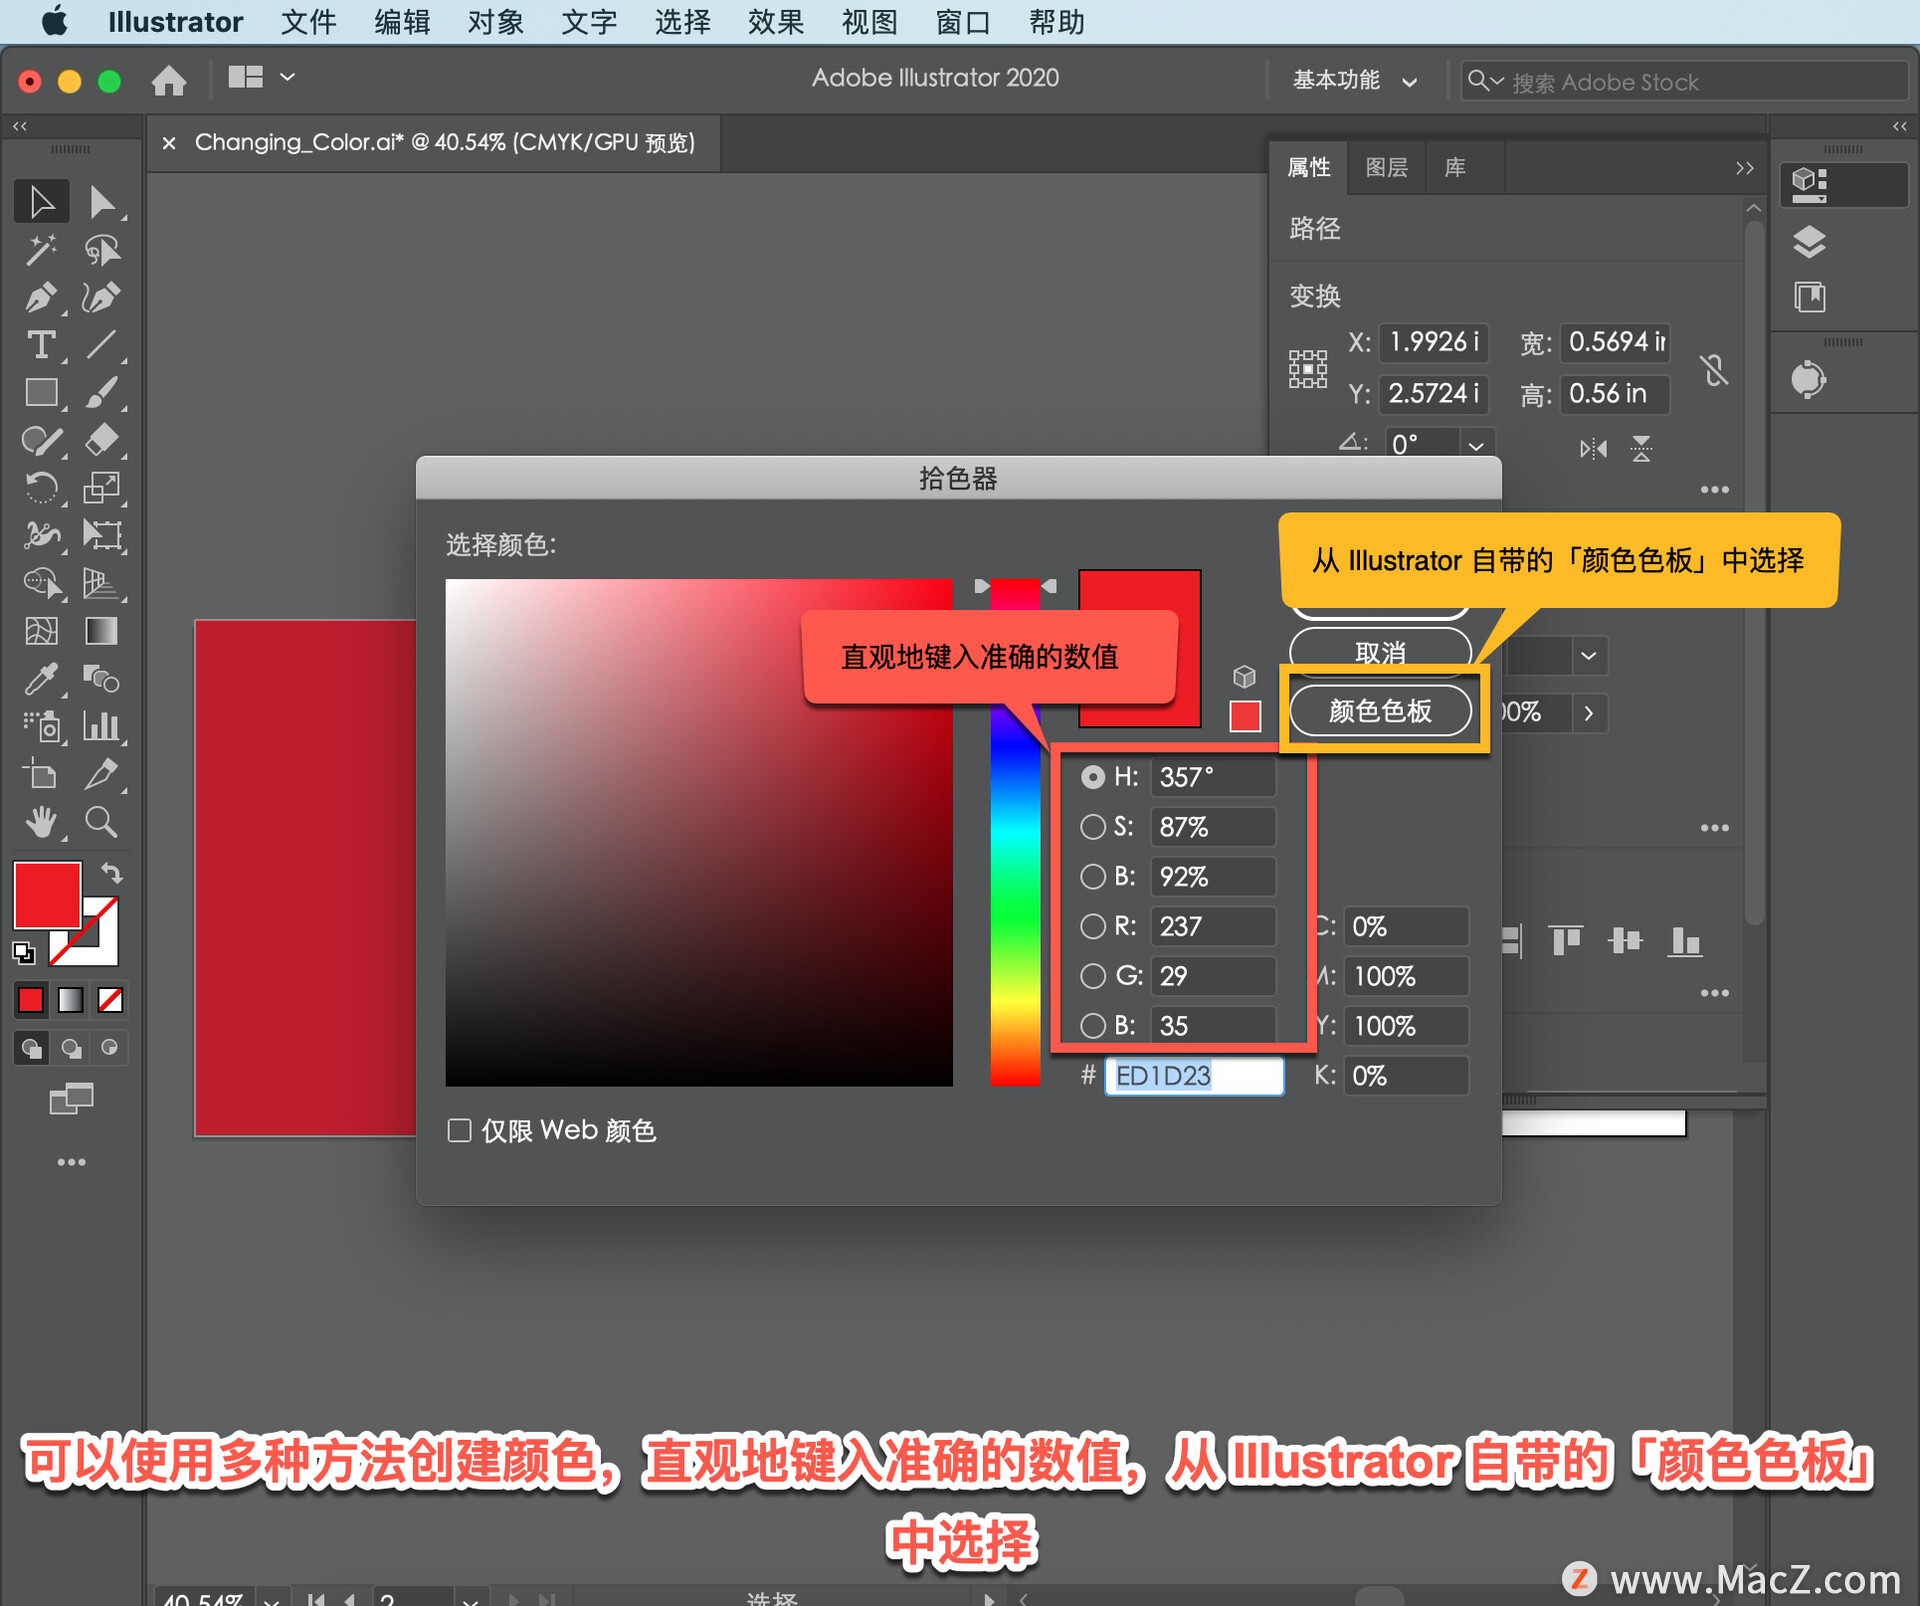Switch to the 图层 panel tab
Image resolution: width=1920 pixels, height=1606 pixels.
[x=1386, y=167]
